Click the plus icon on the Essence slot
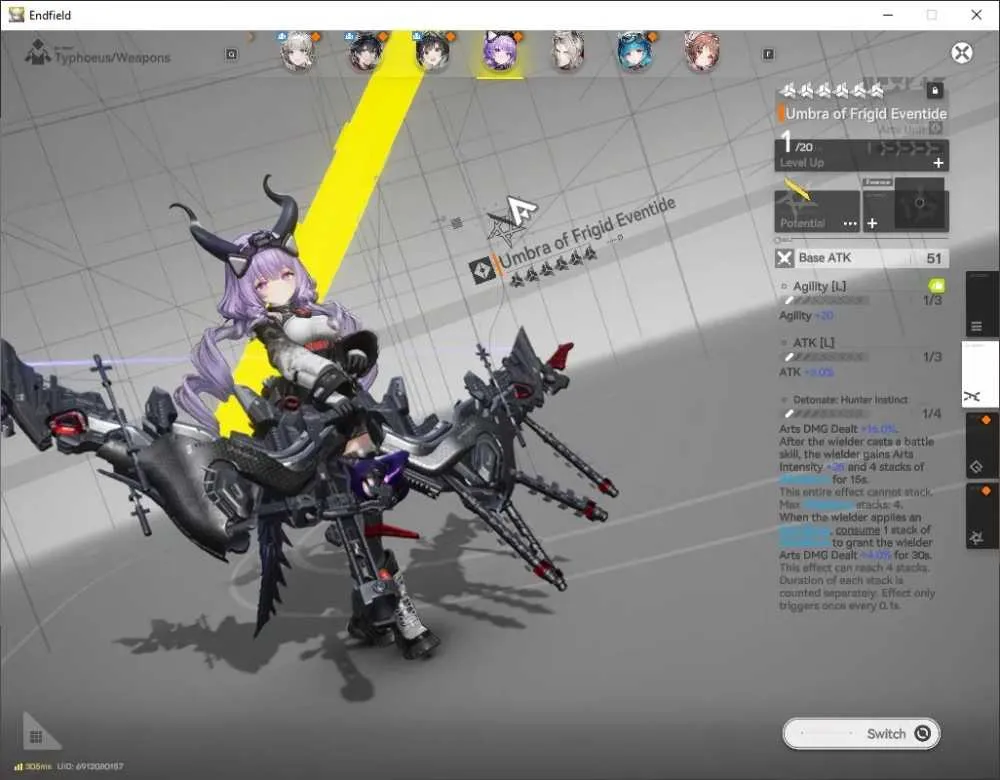This screenshot has height=780, width=1000. point(872,223)
